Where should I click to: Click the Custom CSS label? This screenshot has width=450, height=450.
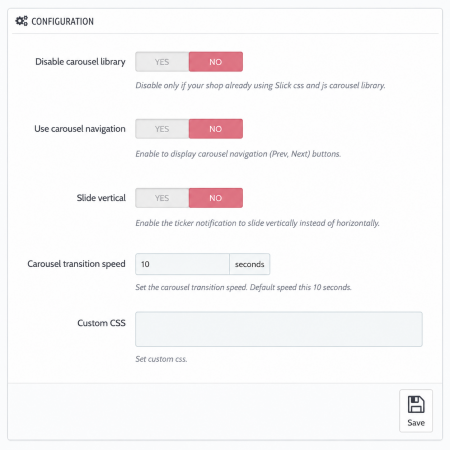101,323
